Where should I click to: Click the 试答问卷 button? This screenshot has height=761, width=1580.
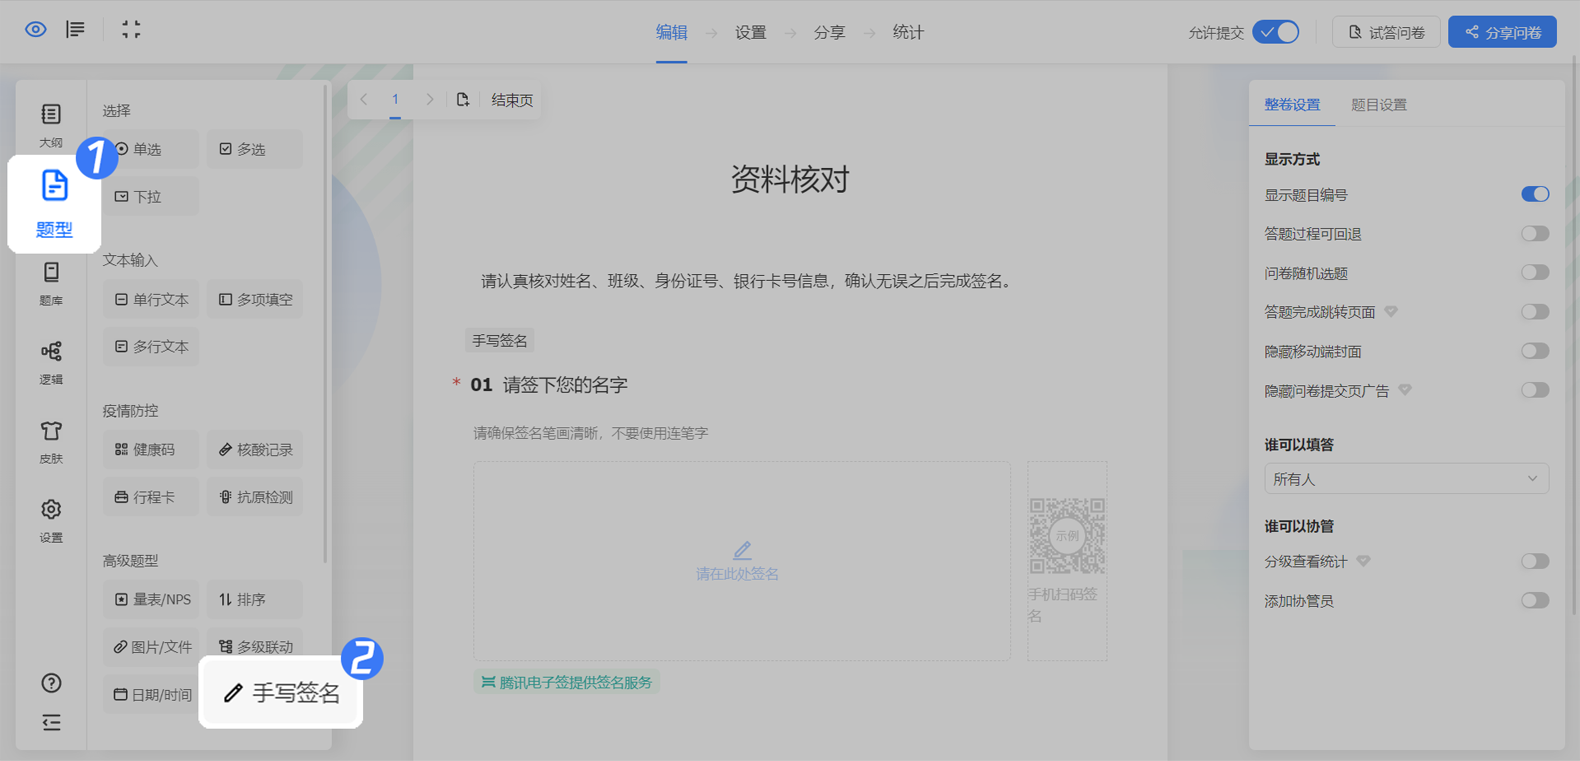1386,32
